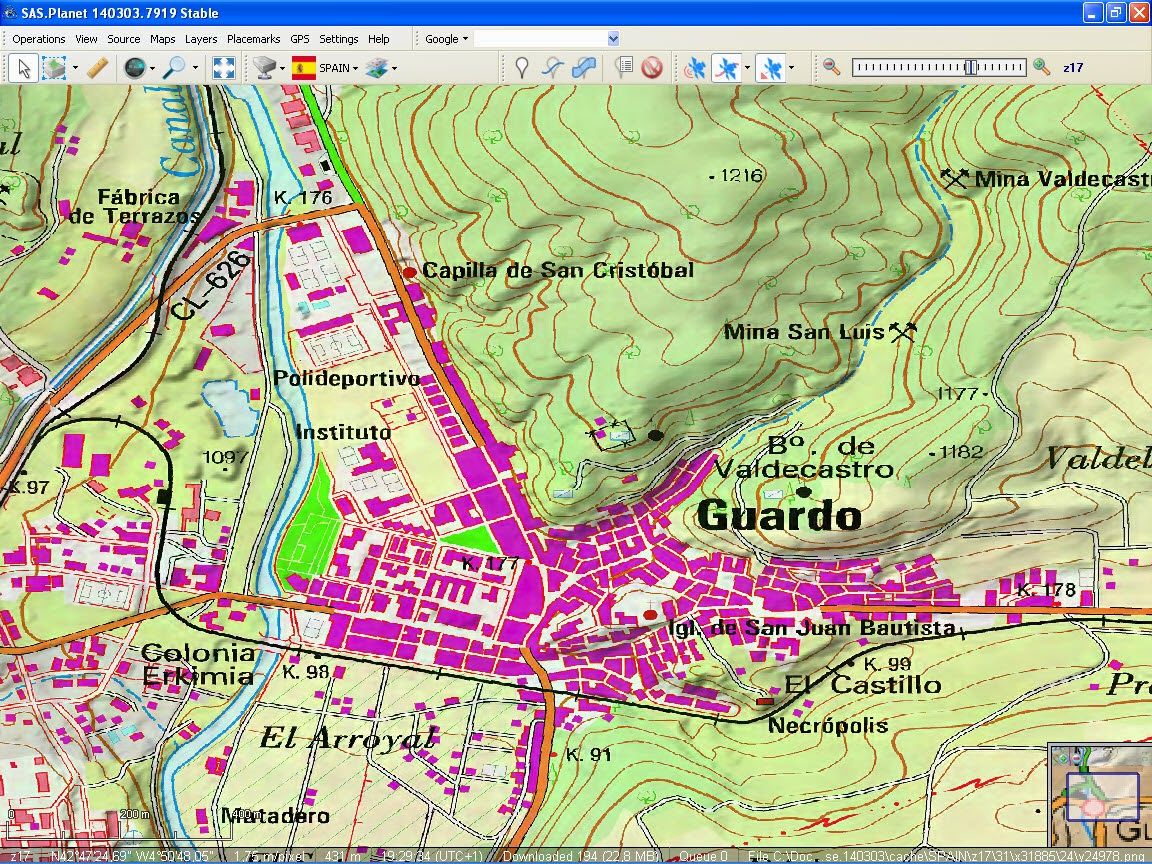Zoom out with the minus magnifier
This screenshot has width=1152, height=864.
[x=832, y=68]
